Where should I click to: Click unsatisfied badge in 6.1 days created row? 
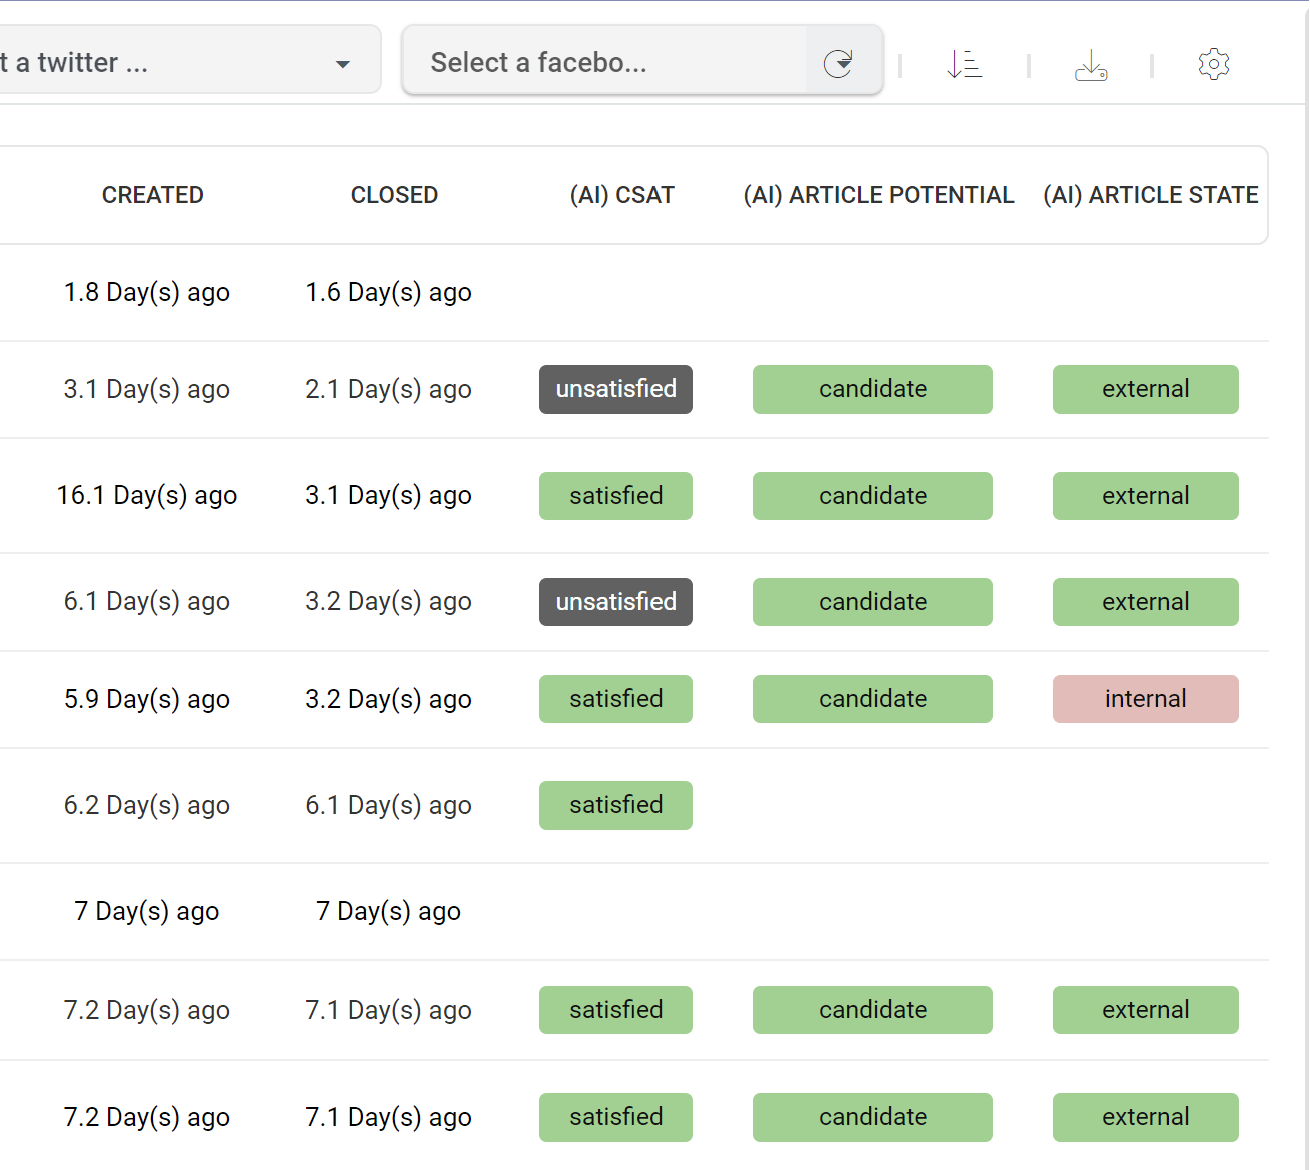click(x=616, y=602)
